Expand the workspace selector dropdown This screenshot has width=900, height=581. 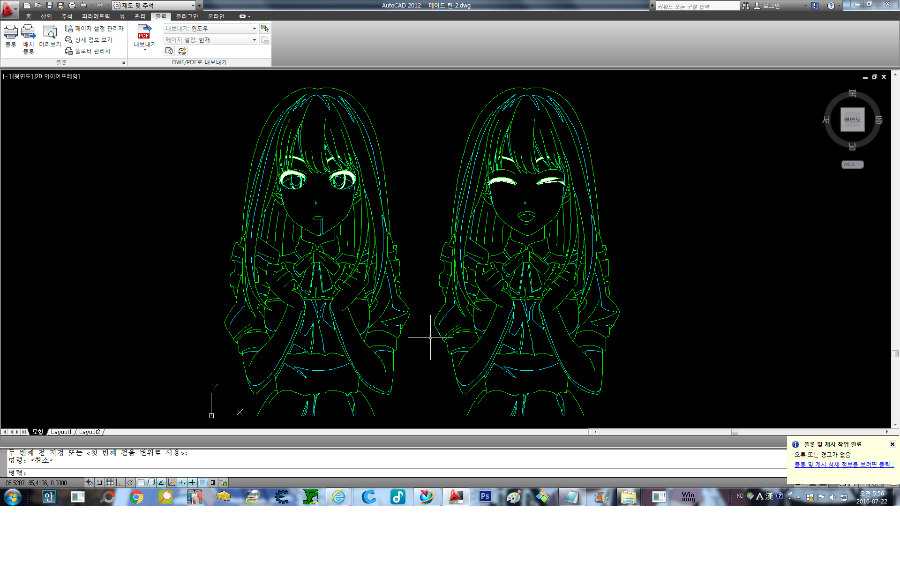198,5
